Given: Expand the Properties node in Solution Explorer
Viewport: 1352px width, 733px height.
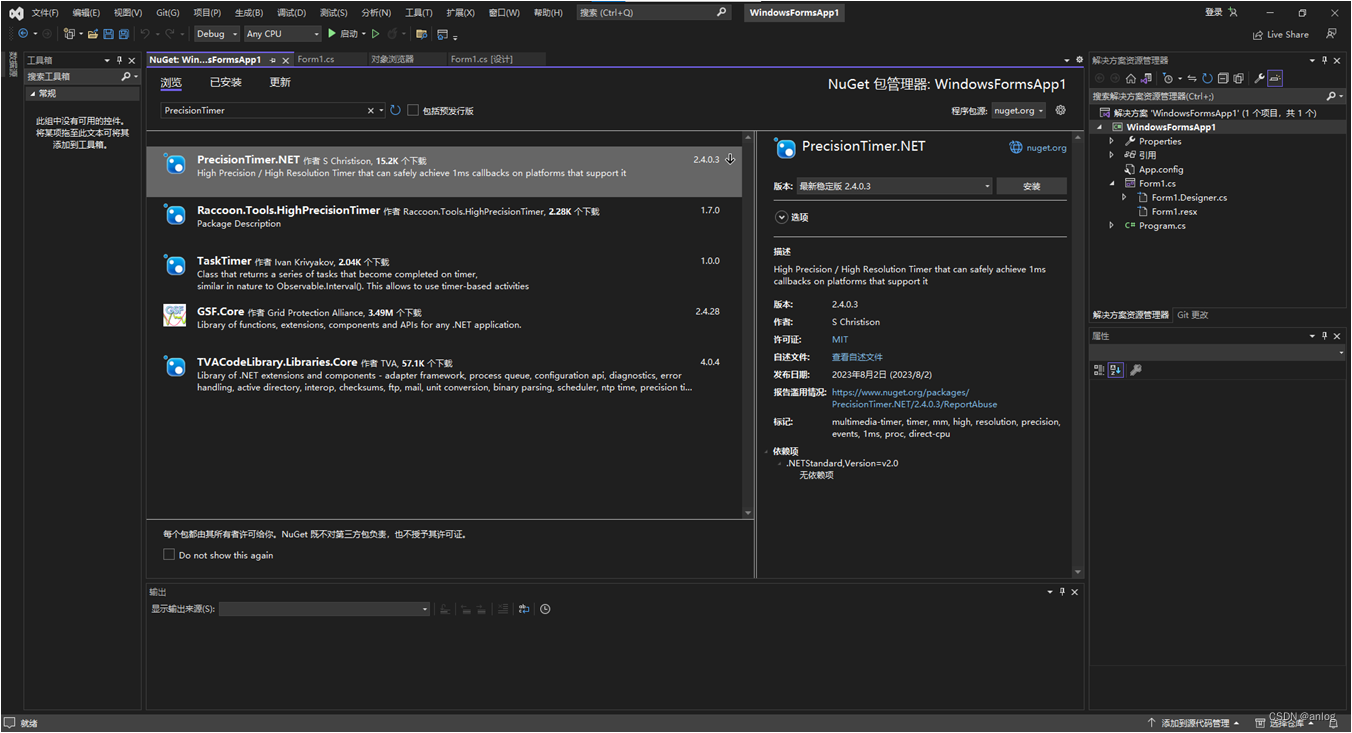Looking at the screenshot, I should pyautogui.click(x=1111, y=142).
